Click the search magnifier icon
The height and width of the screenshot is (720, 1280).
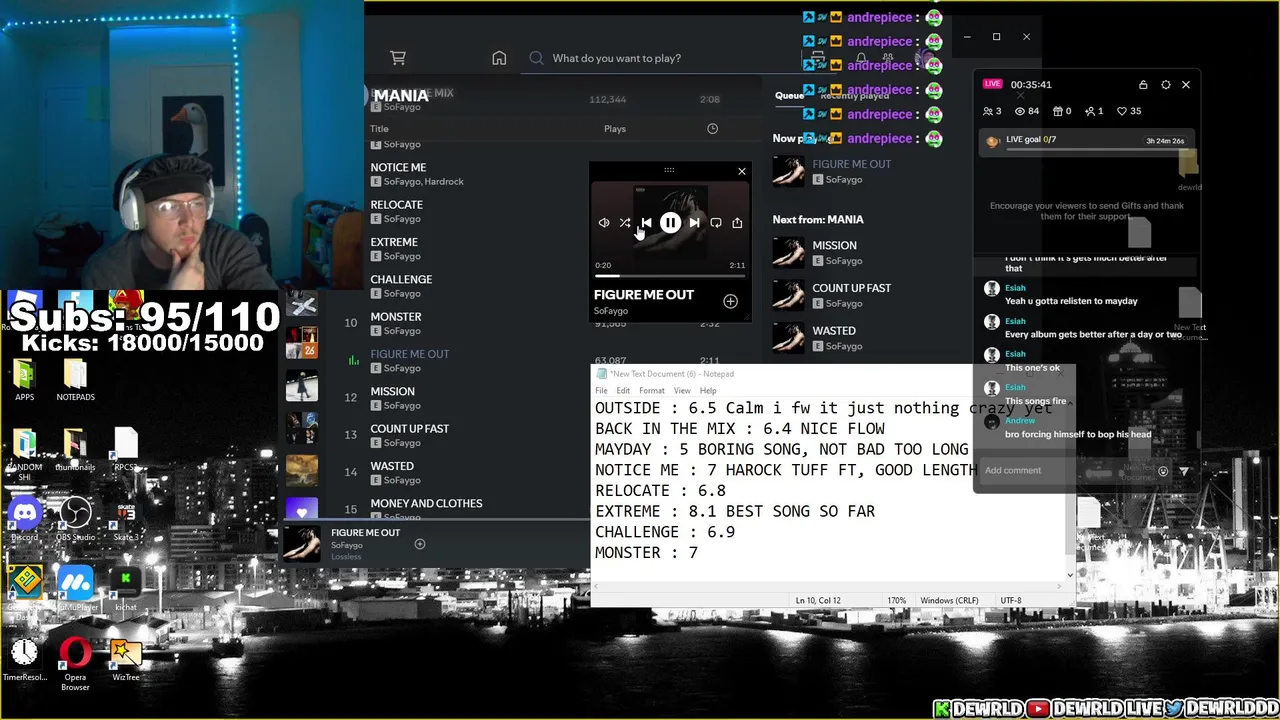[x=536, y=58]
